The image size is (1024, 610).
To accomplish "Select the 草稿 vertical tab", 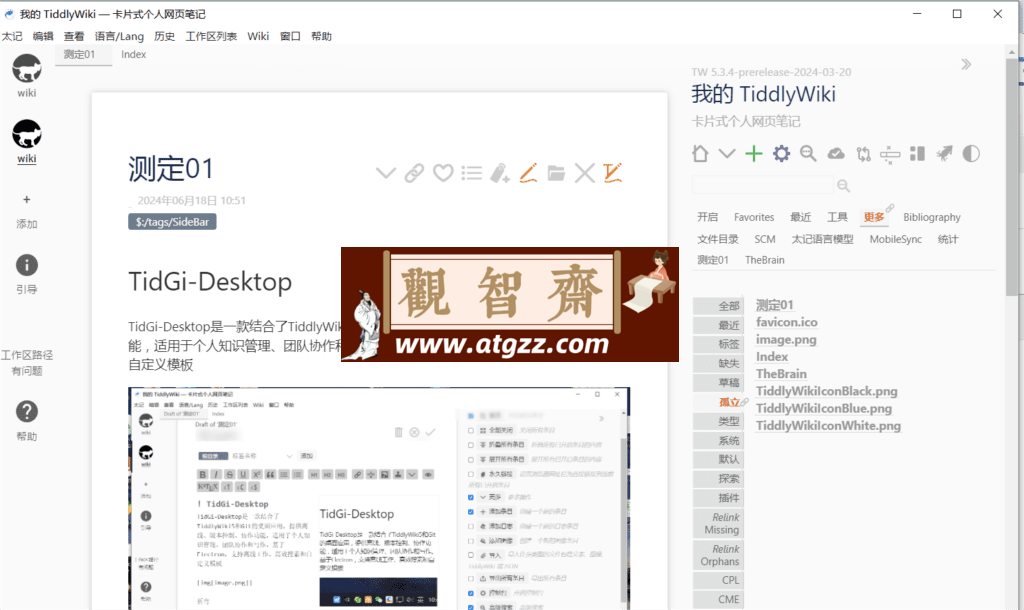I will (718, 383).
